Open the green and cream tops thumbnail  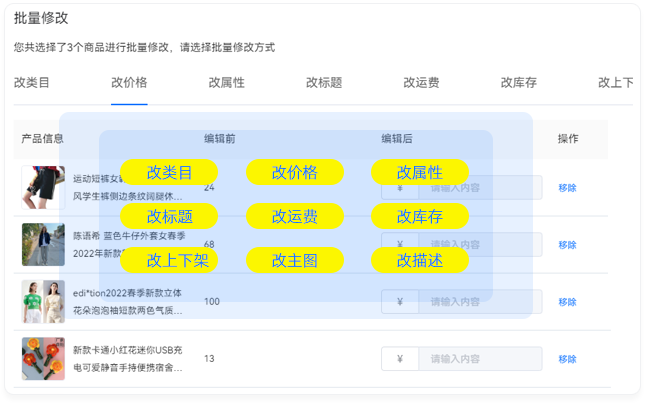click(x=43, y=302)
